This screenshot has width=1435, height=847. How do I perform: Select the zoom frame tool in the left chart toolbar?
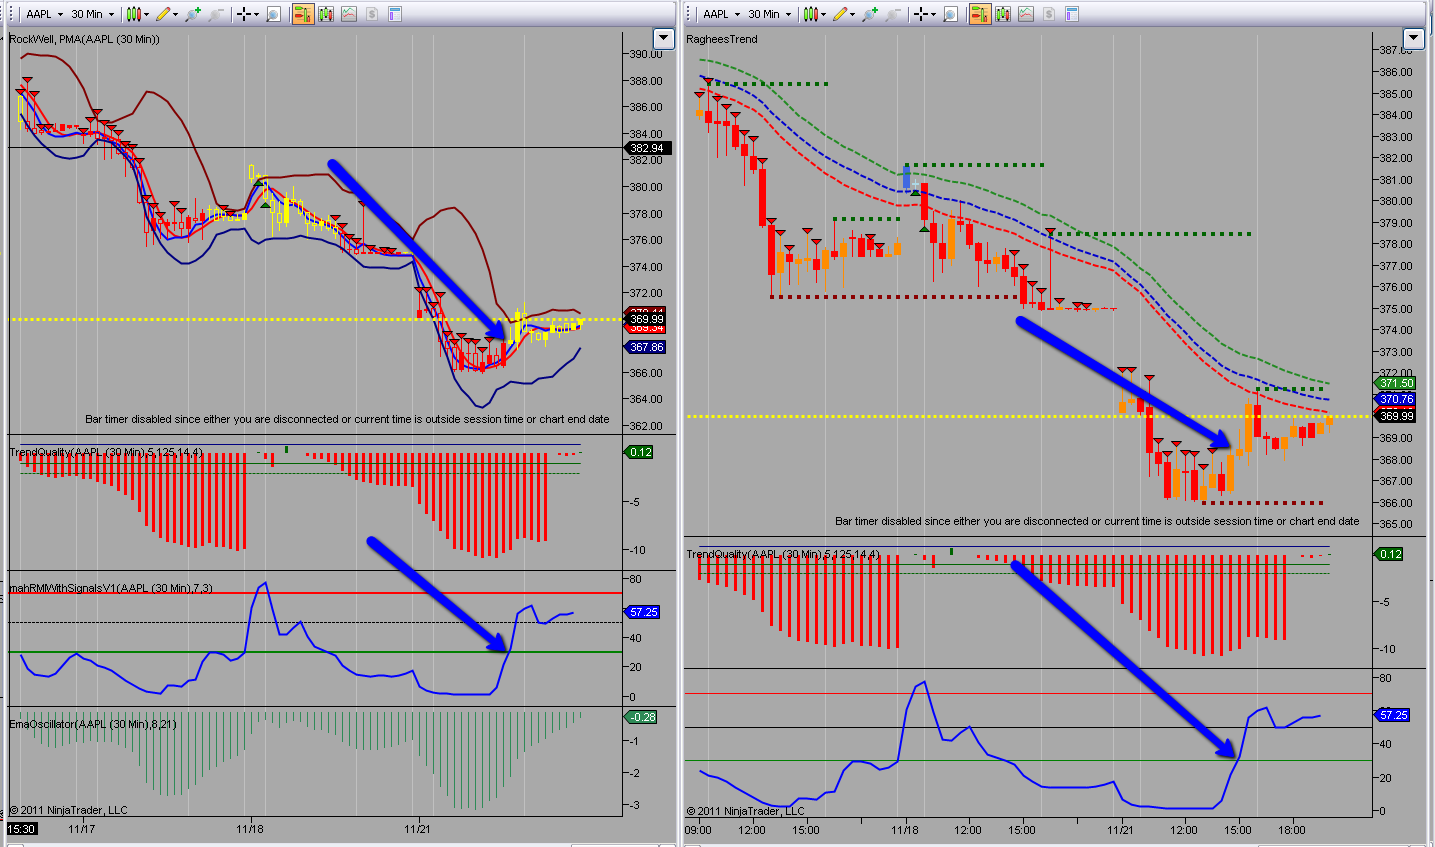273,14
